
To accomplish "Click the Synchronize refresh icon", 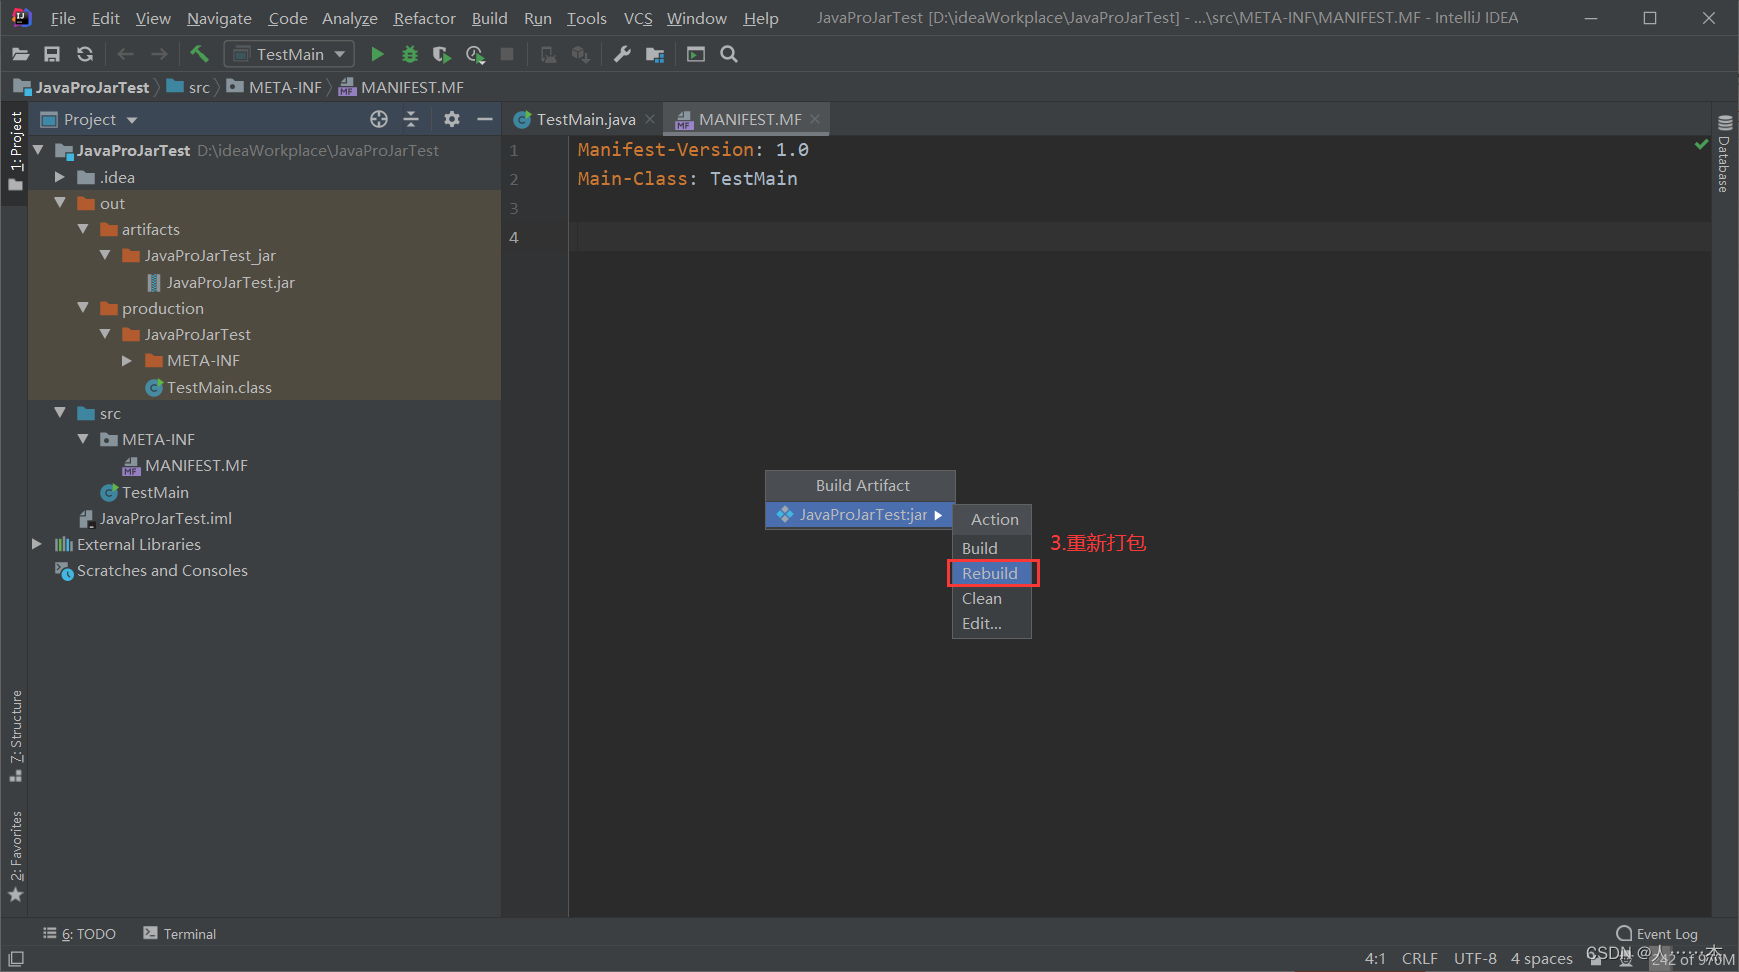I will pyautogui.click(x=85, y=54).
